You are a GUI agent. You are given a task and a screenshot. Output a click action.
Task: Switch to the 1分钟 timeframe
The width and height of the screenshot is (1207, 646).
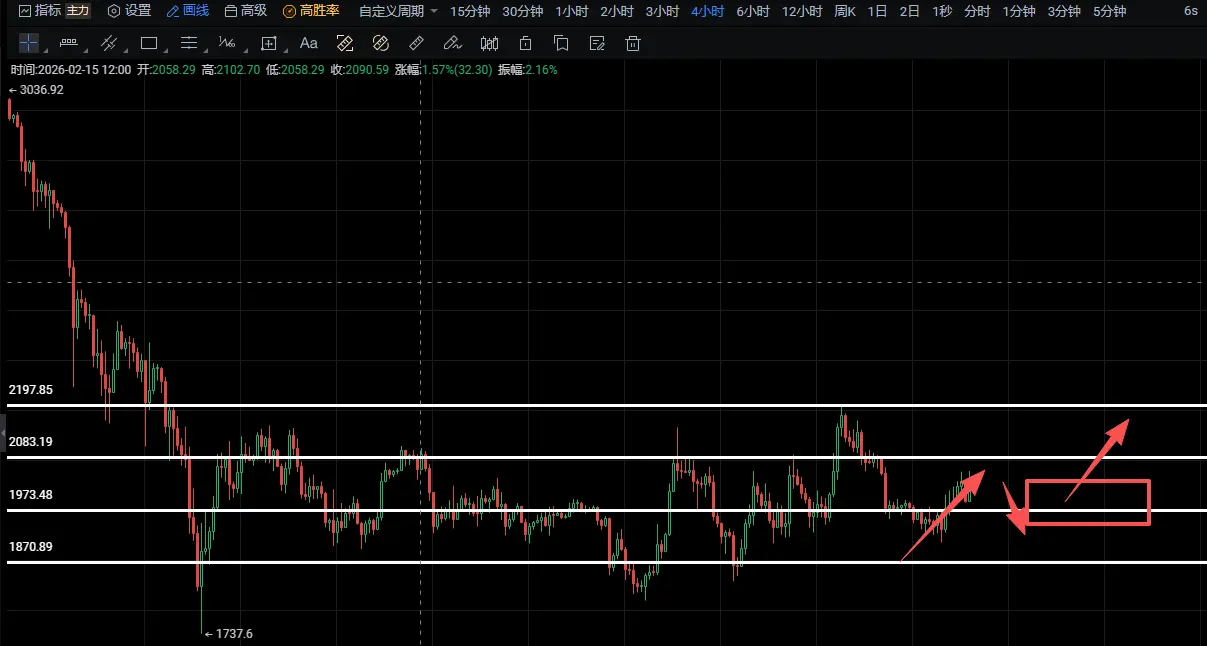pyautogui.click(x=1018, y=11)
